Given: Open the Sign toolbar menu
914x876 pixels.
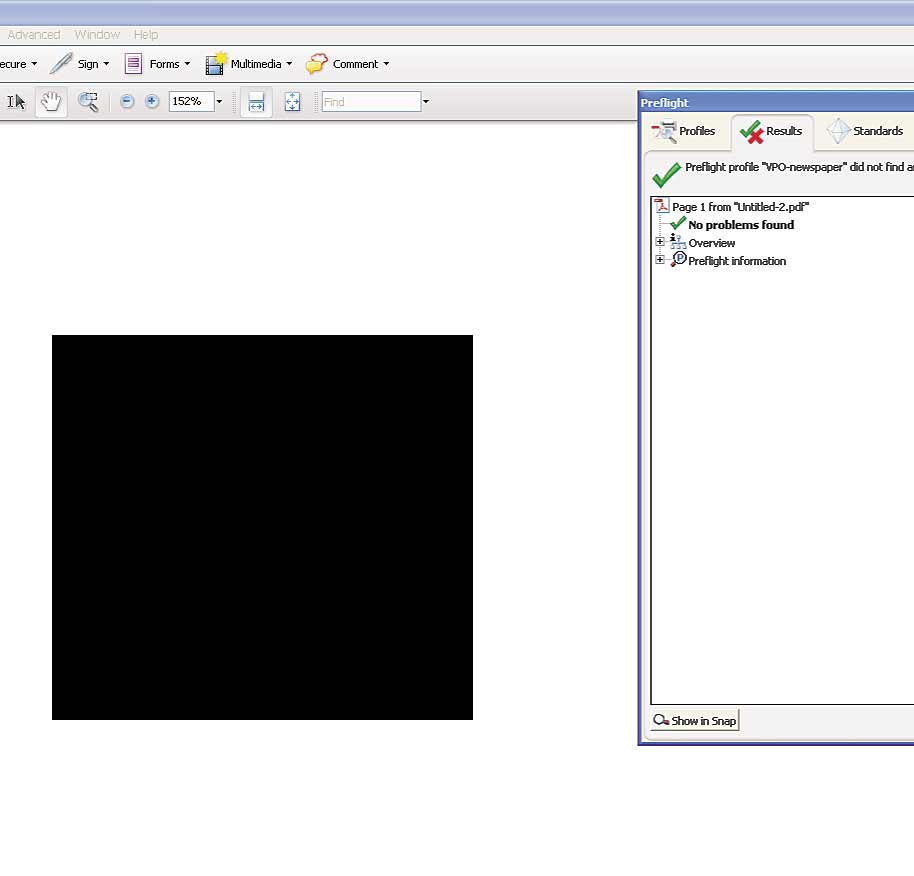Looking at the screenshot, I should tap(80, 64).
